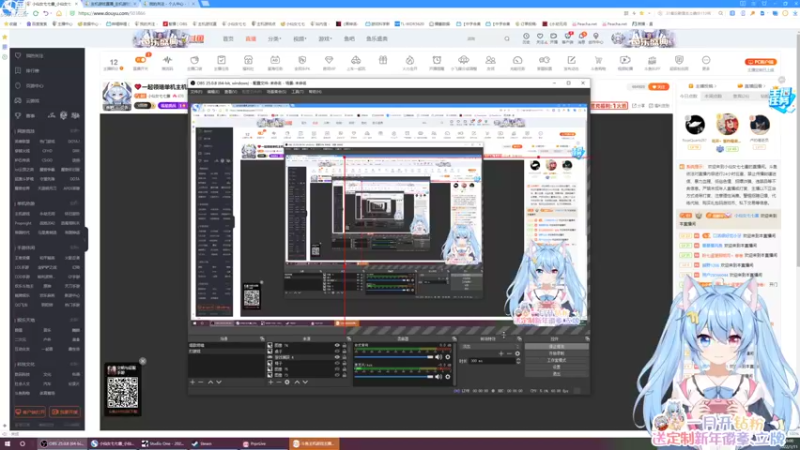800x450 pixels.
Task: Lock the top source row
Action: (x=344, y=345)
